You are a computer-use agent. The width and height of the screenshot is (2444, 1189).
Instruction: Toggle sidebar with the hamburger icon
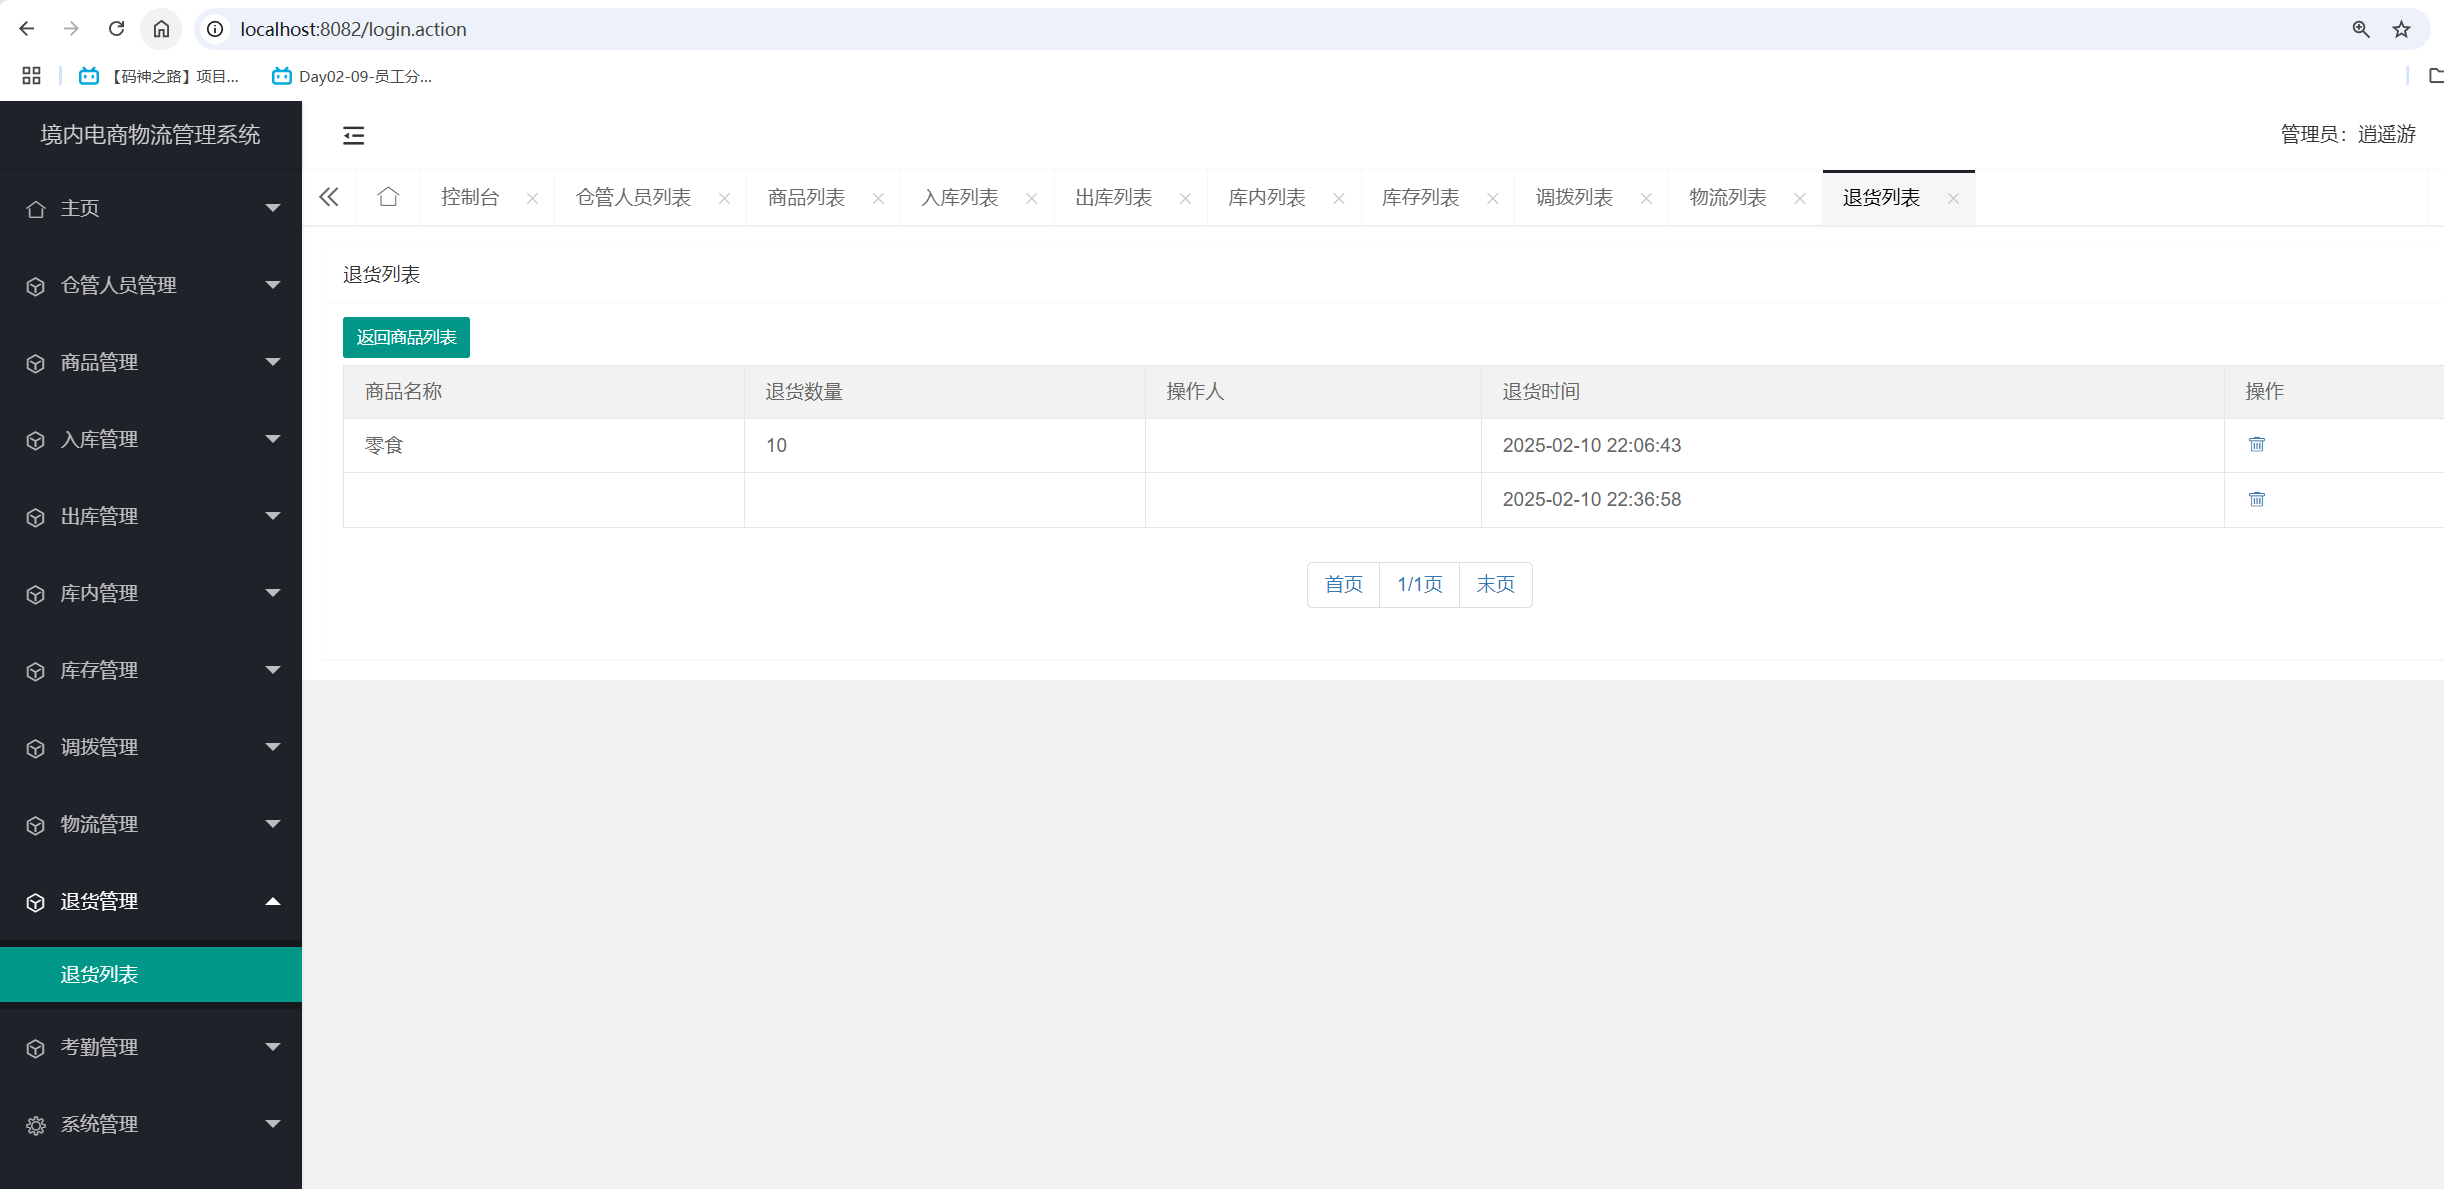353,135
